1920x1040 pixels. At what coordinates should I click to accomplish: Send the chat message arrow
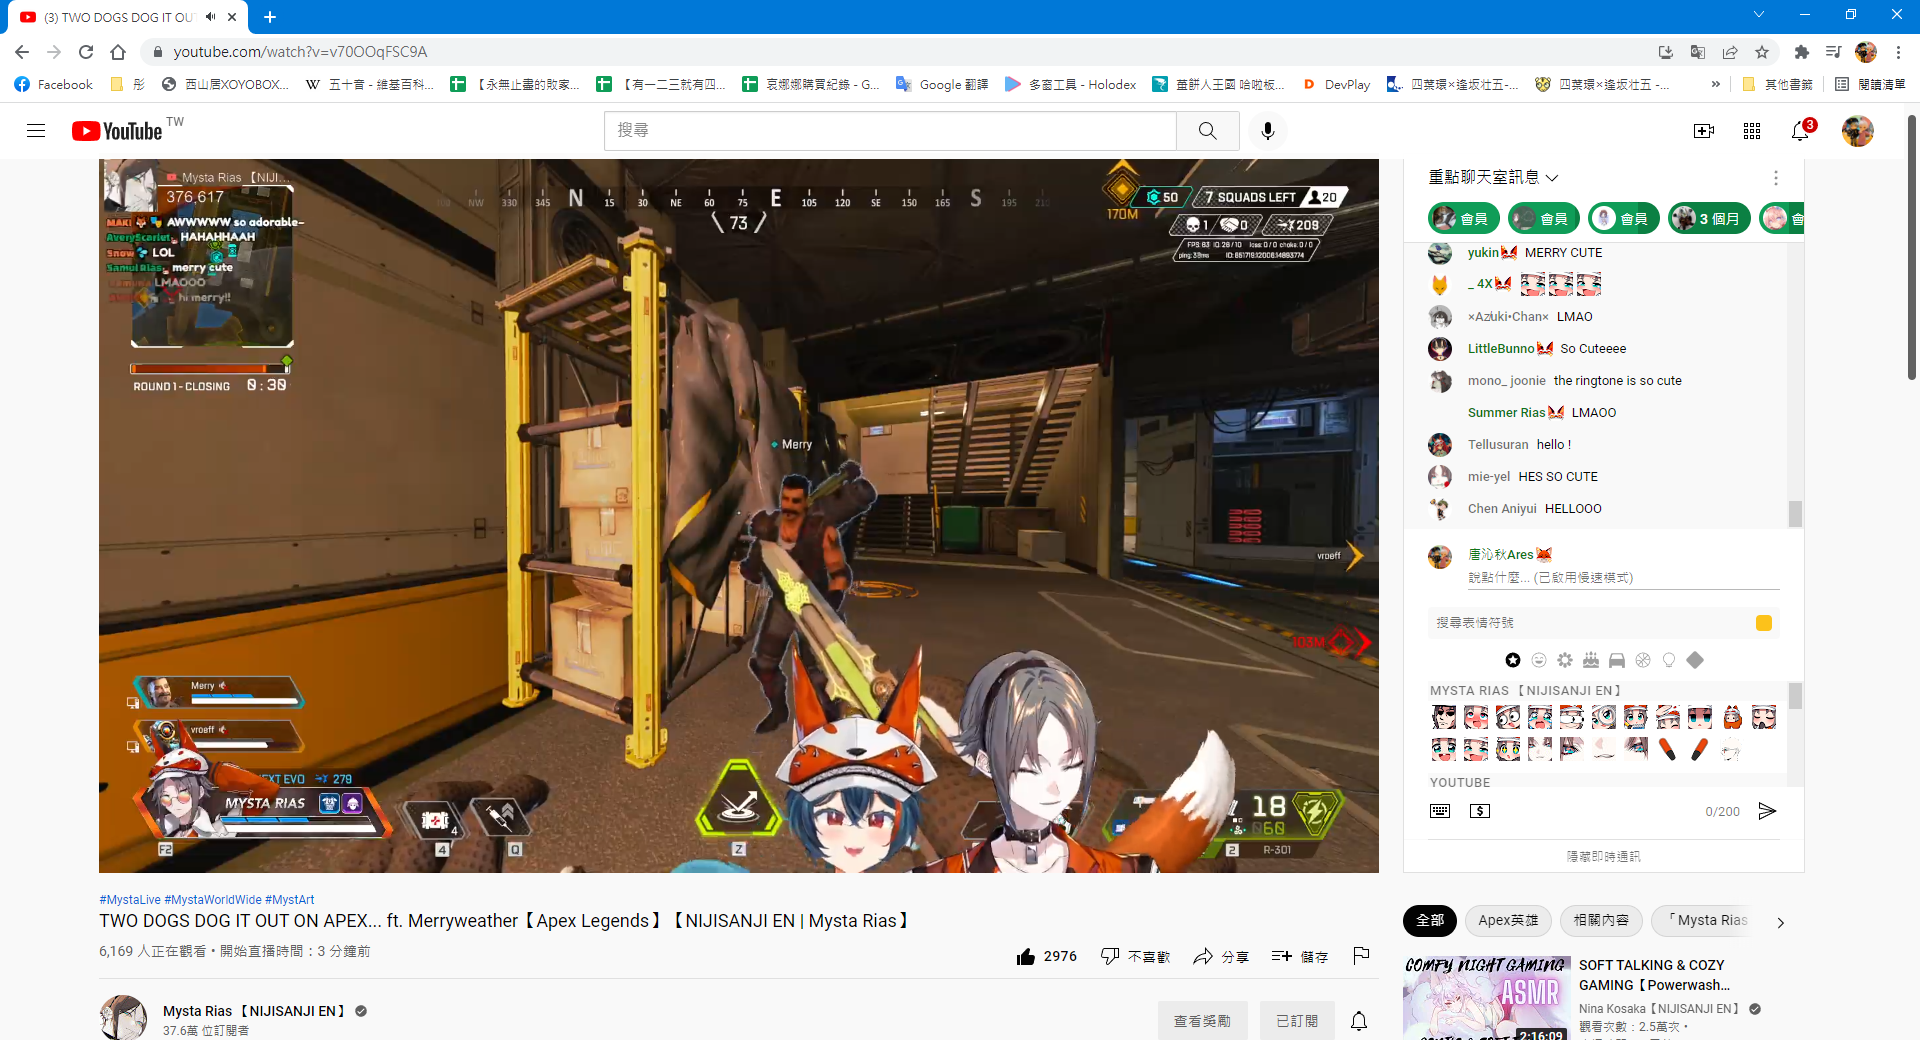click(1767, 811)
